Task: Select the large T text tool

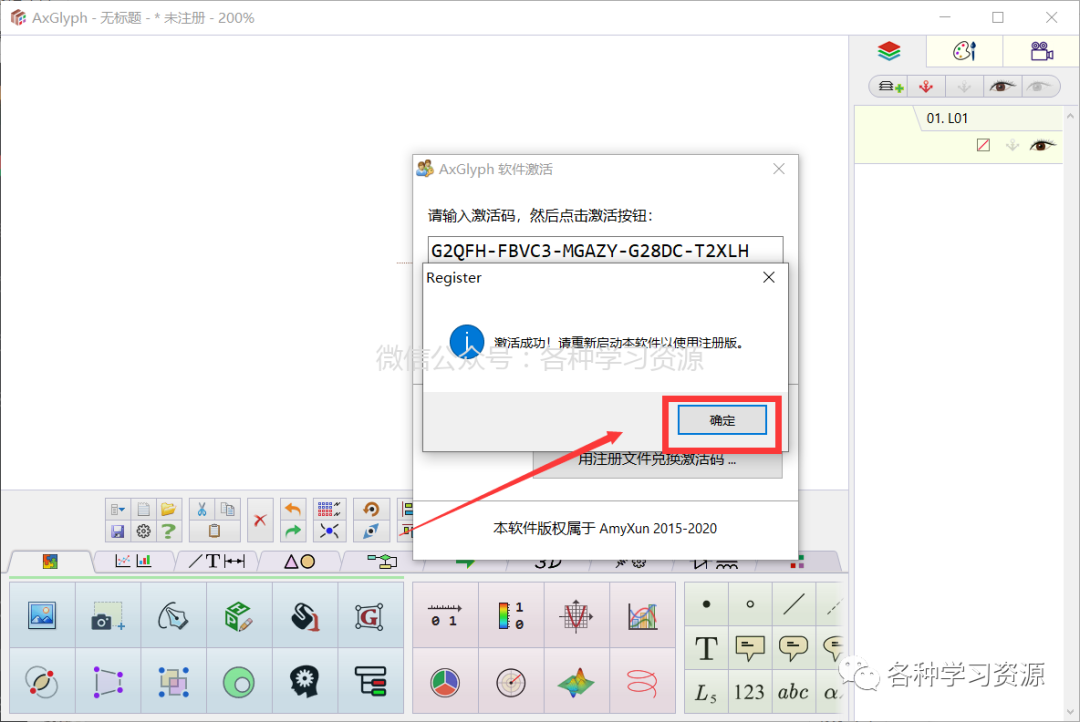Action: coord(706,648)
